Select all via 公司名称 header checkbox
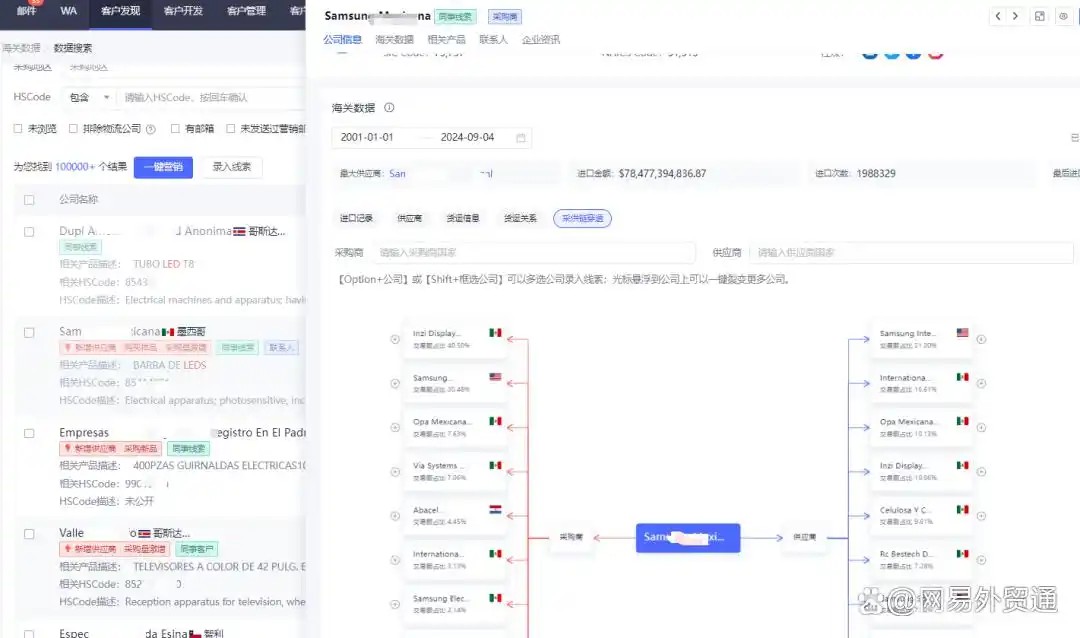The image size is (1080, 638). pyautogui.click(x=29, y=200)
